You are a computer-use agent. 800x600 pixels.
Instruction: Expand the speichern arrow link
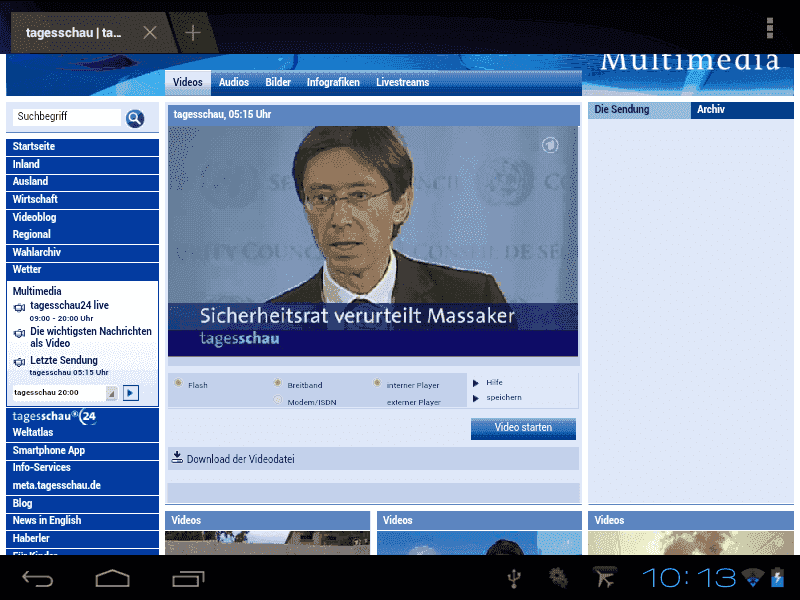pos(476,398)
